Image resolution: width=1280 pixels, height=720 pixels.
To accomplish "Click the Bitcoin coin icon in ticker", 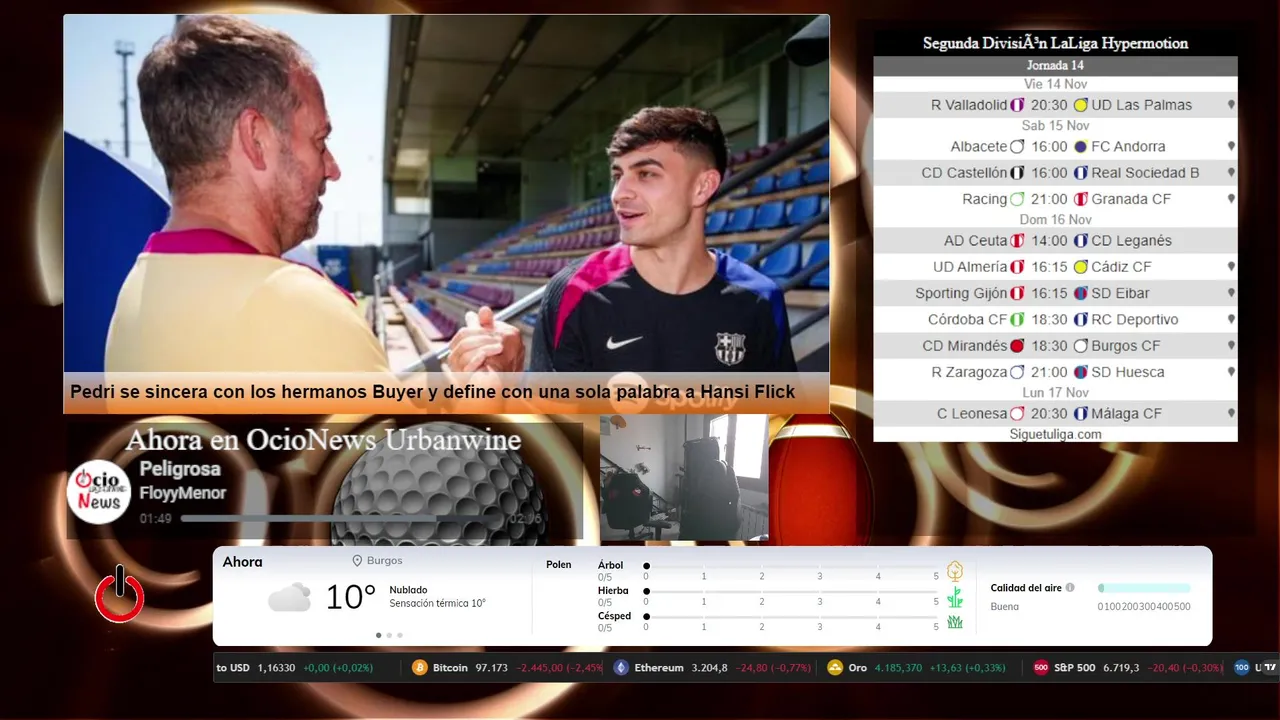I will [420, 667].
